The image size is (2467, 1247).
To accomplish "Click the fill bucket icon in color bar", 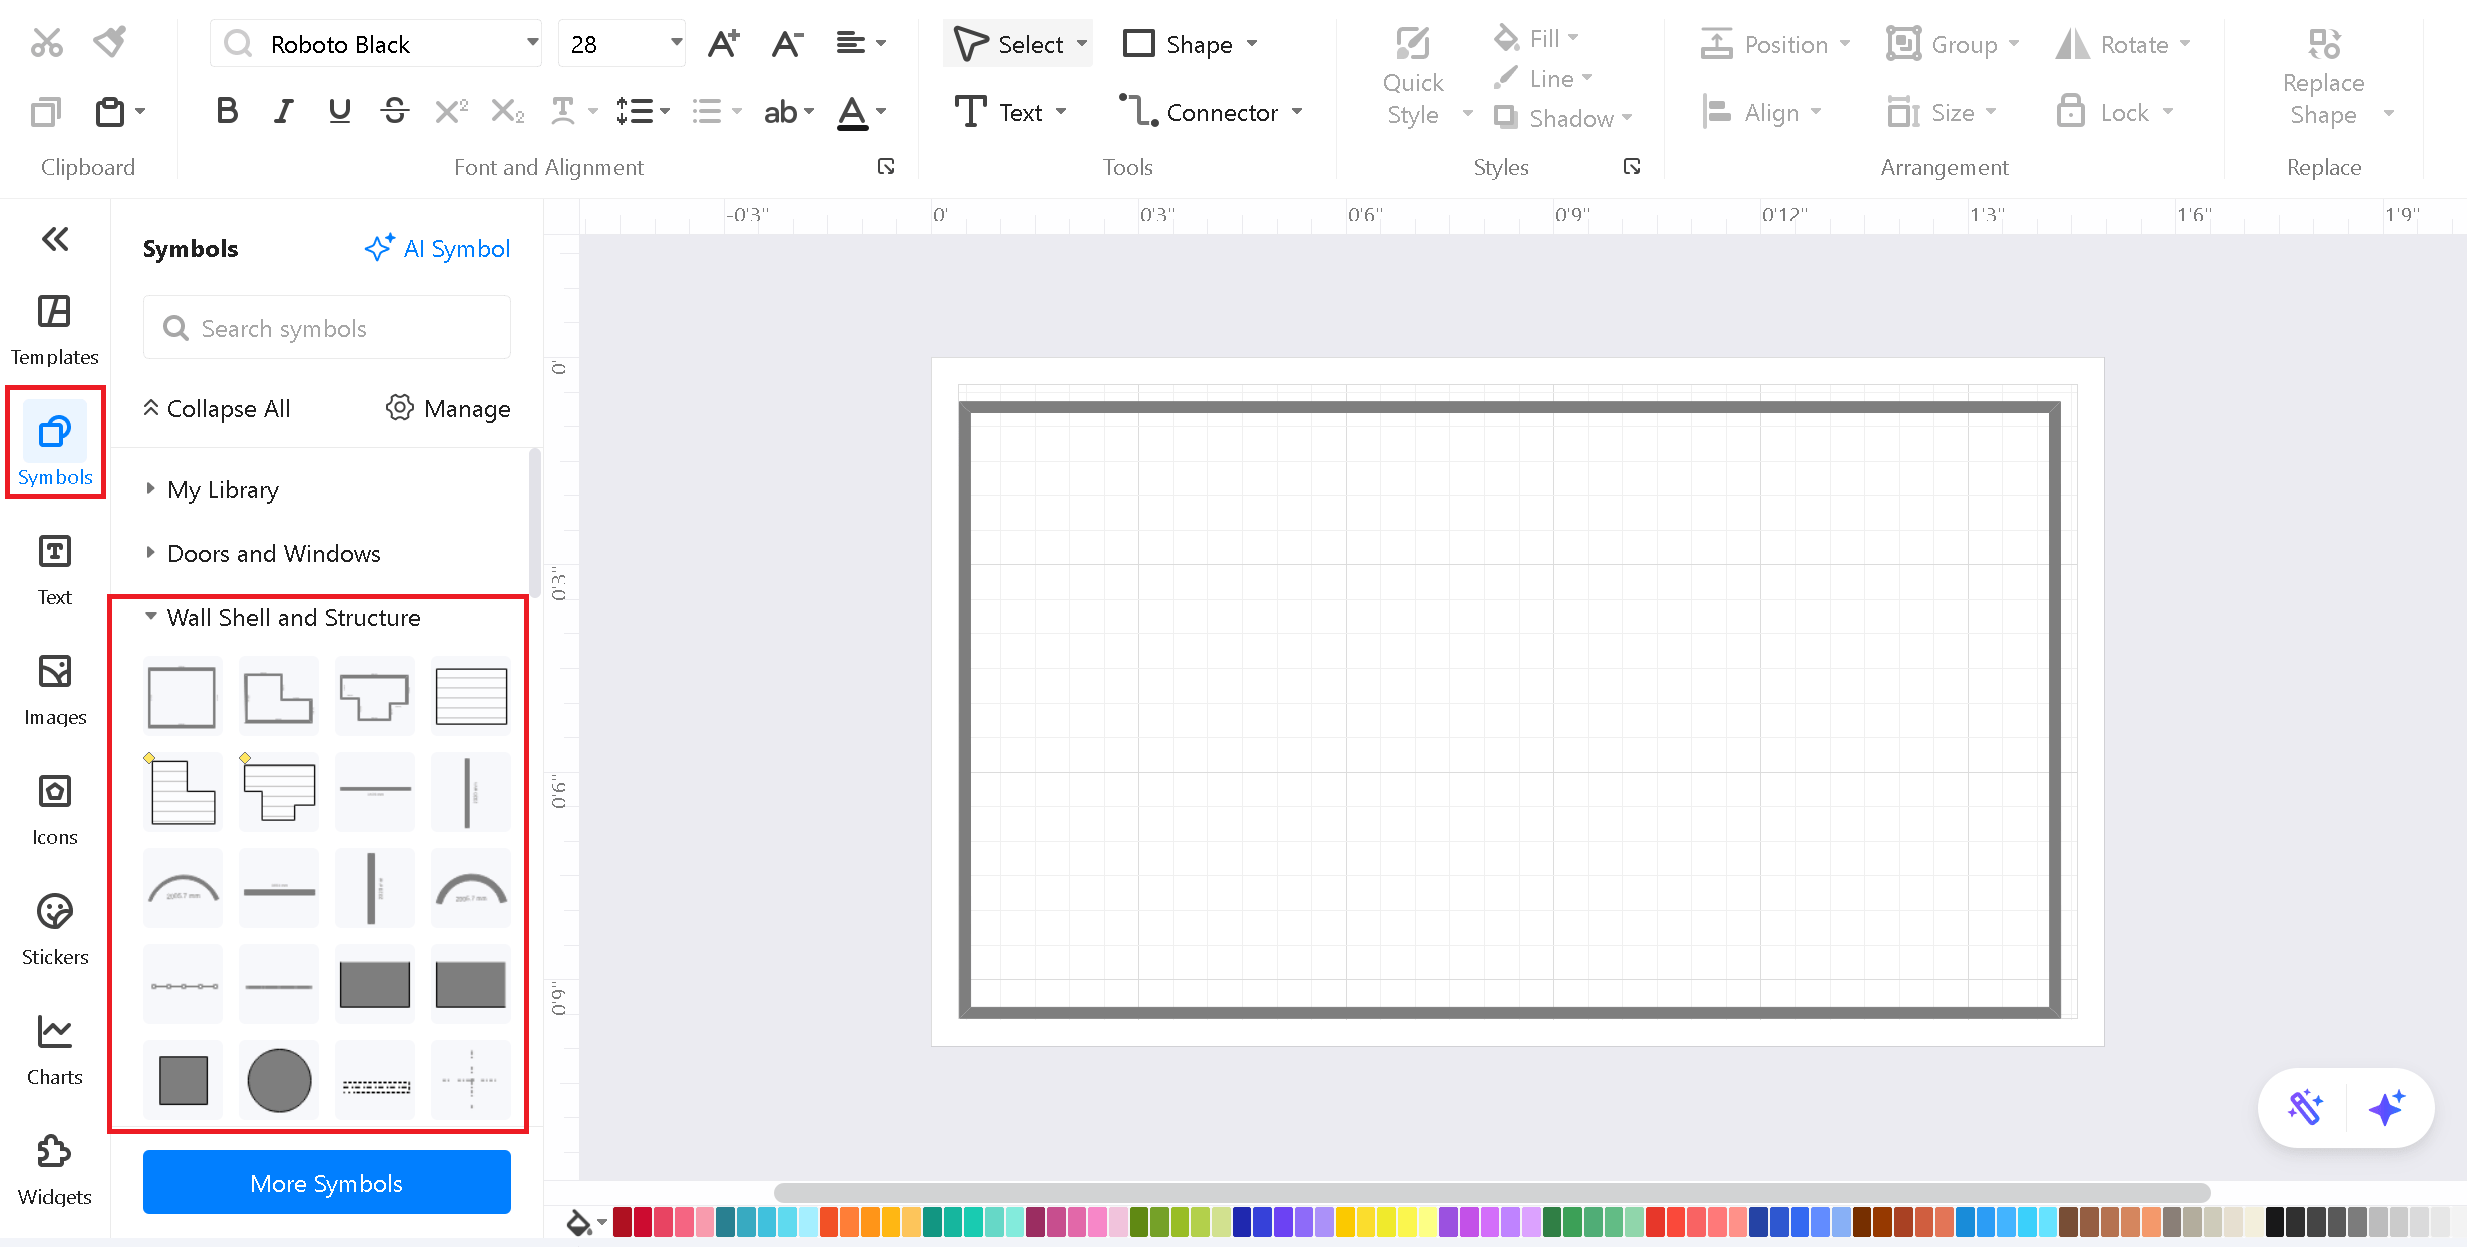I will (578, 1221).
